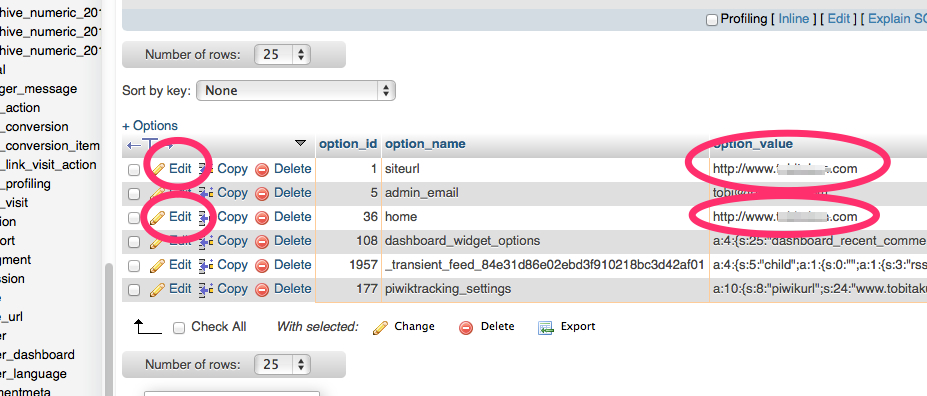Click the Inline link beside Profiling
The height and width of the screenshot is (396, 927).
coord(793,19)
